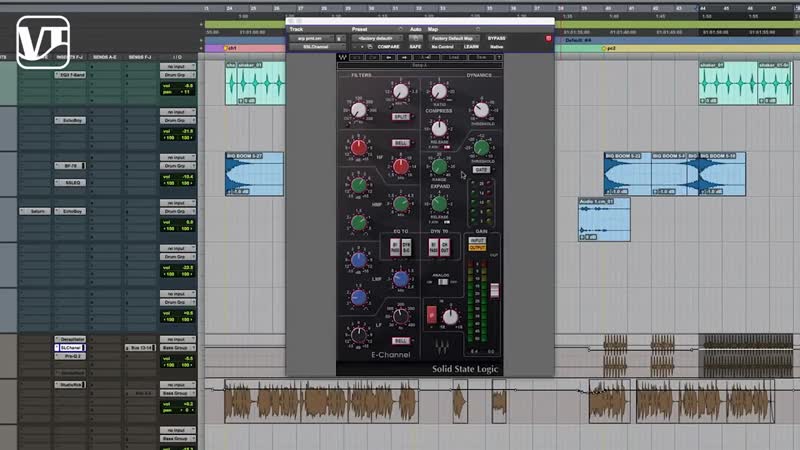Viewport: 800px width, 450px height.
Task: Toggle dynamics CH OUT switch
Action: 445,247
